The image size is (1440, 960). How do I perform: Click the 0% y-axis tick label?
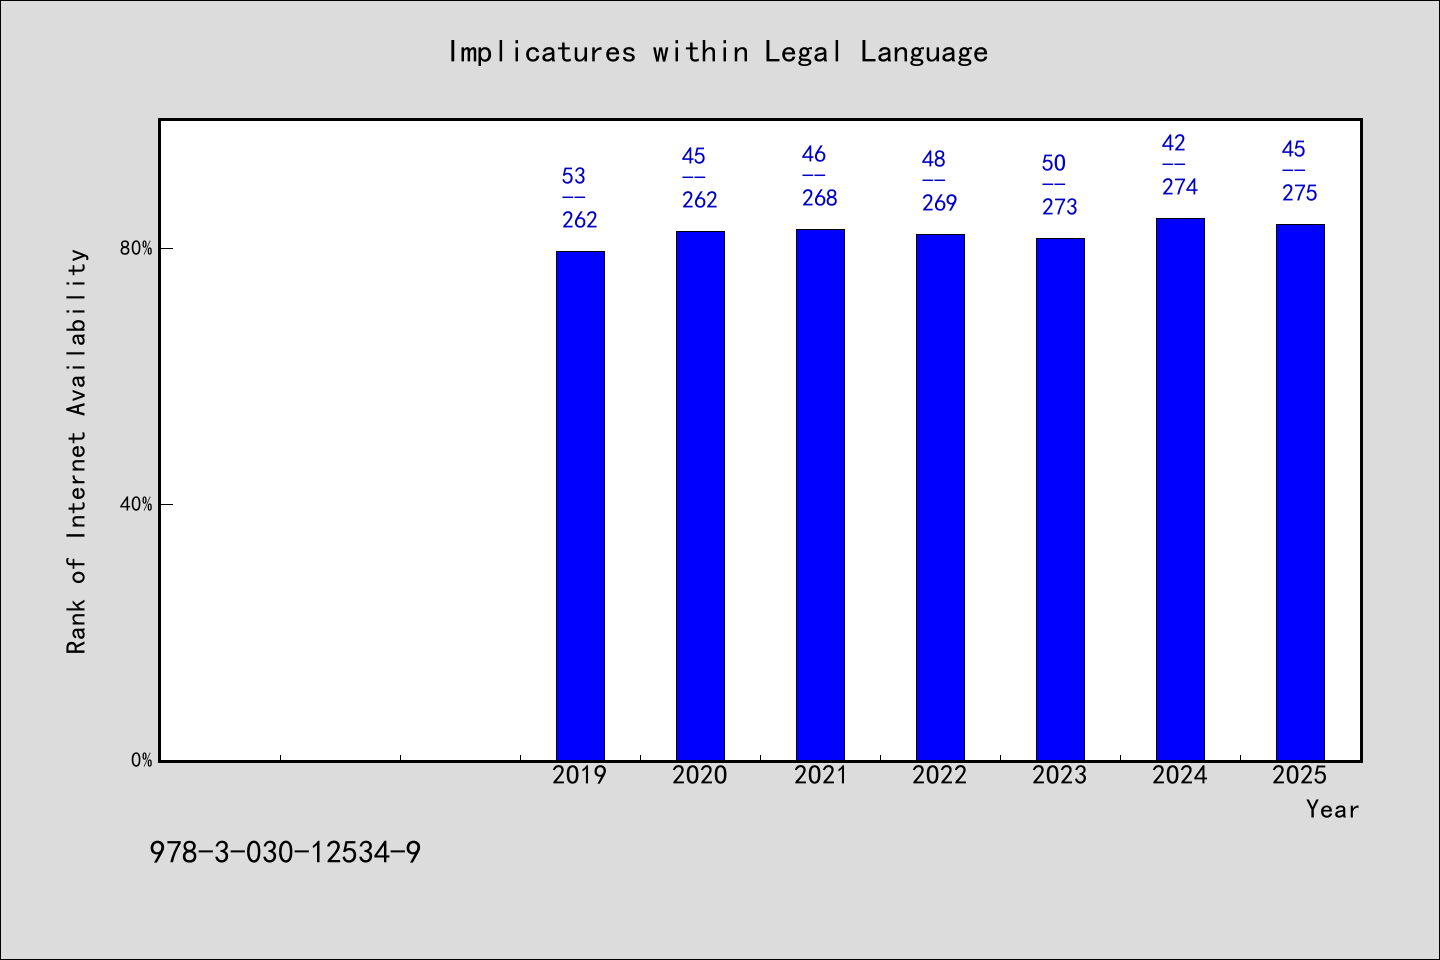coord(141,760)
